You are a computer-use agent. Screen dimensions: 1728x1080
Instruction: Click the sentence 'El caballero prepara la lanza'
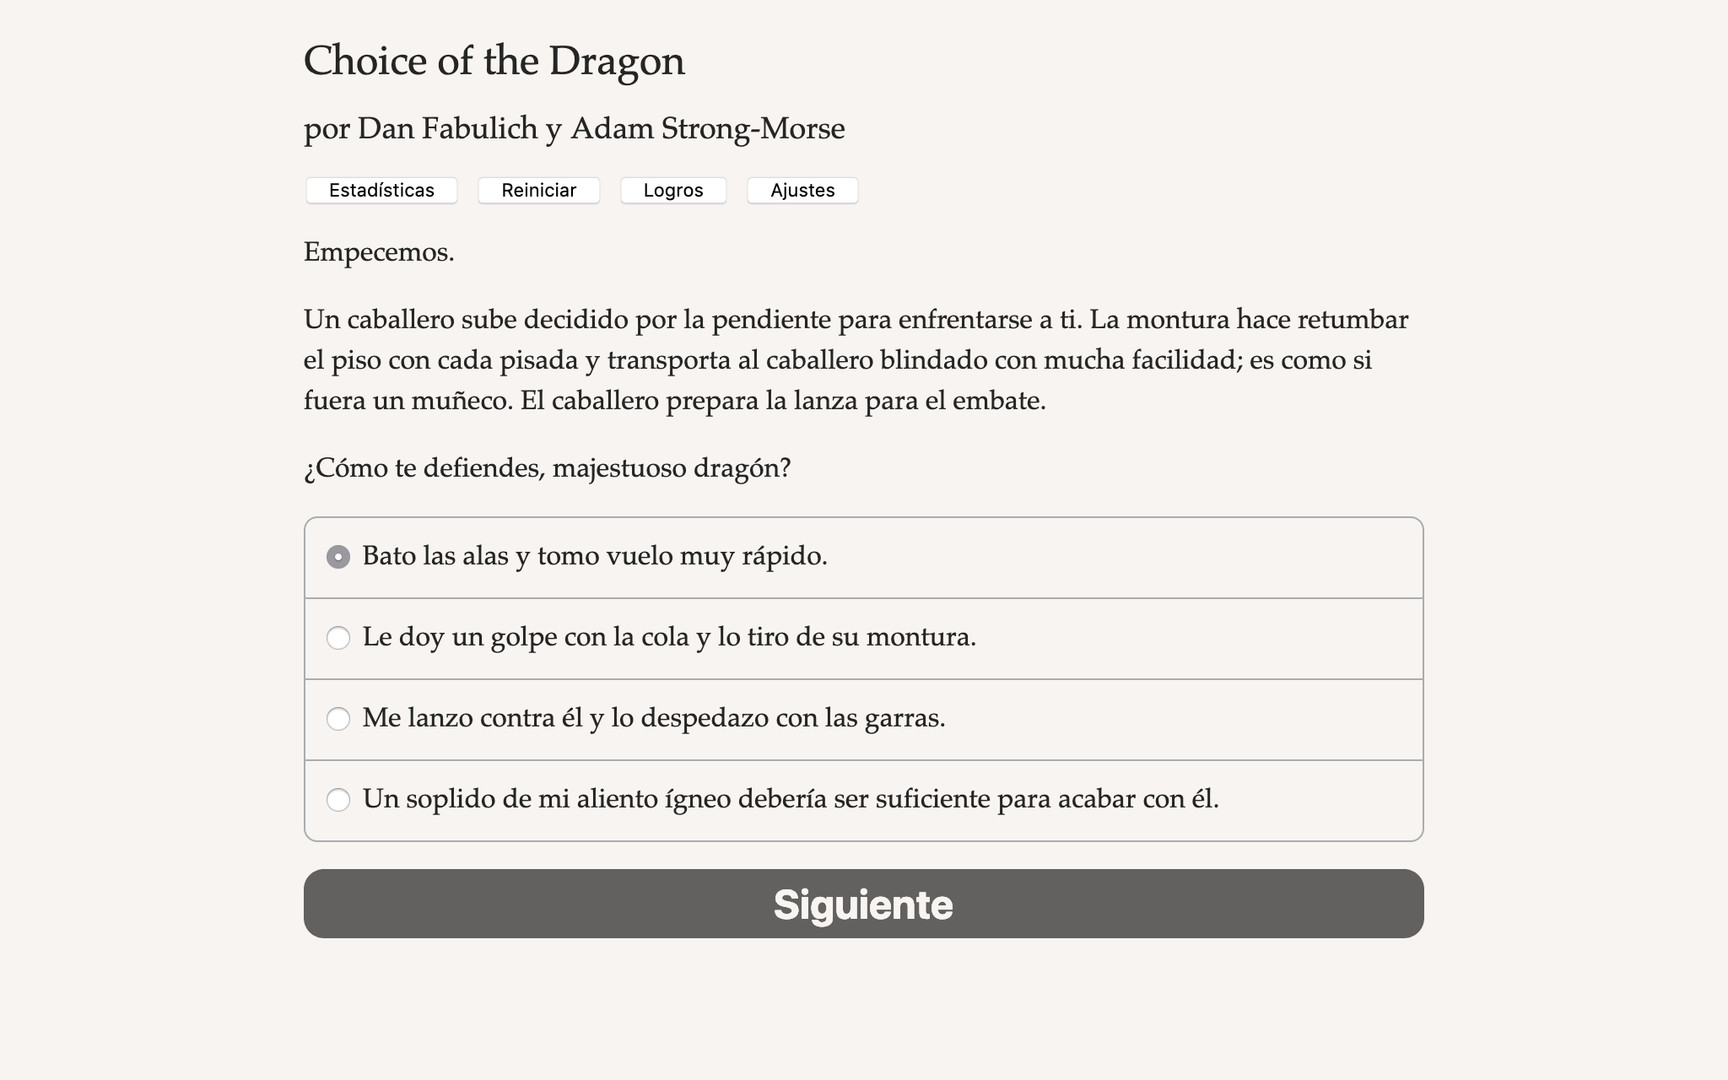coord(782,401)
